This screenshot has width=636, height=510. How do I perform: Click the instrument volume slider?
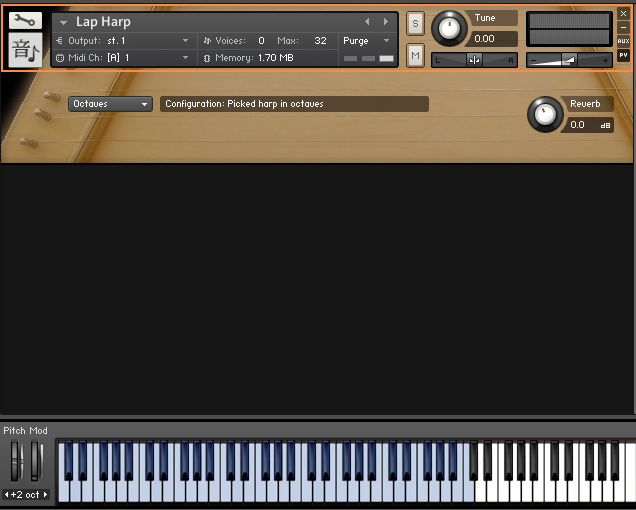point(569,60)
